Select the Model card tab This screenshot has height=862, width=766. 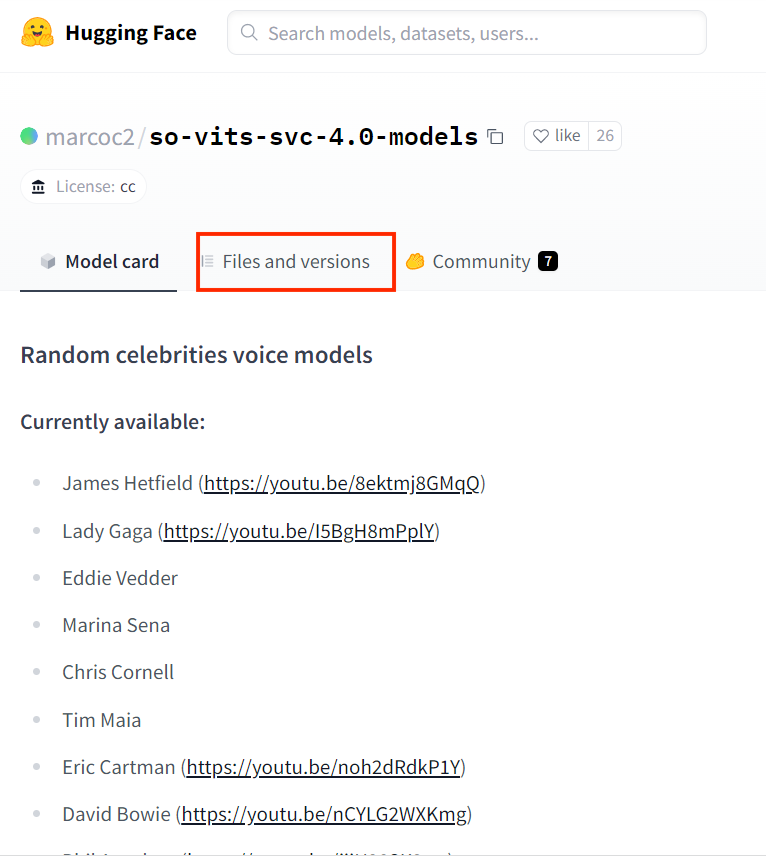coord(111,262)
